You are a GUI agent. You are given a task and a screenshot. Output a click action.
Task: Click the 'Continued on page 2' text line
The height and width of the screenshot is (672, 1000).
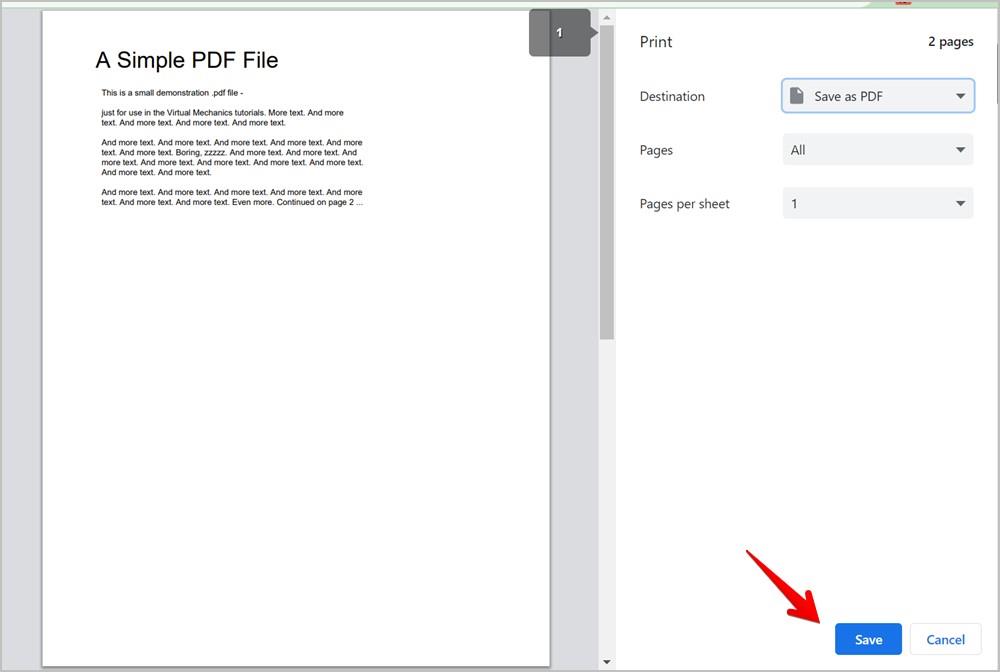click(x=232, y=202)
